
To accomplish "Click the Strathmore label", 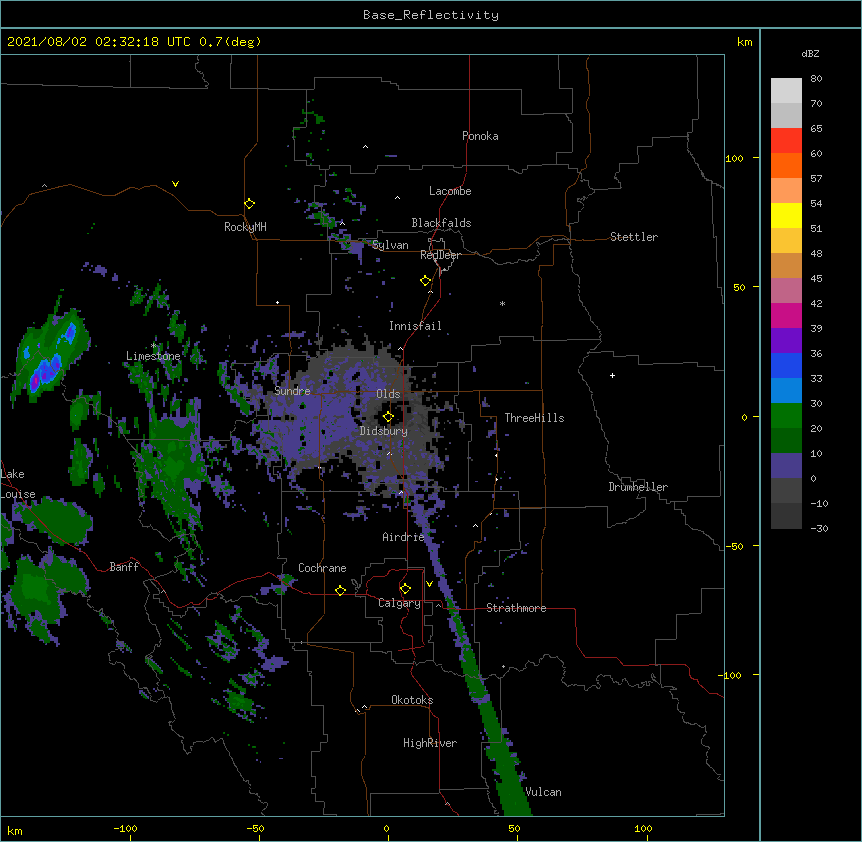I will pos(516,608).
